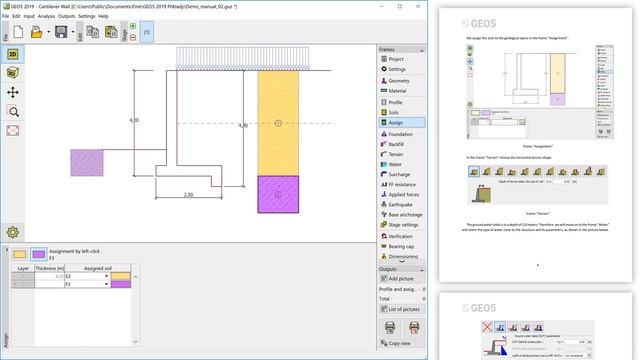Click the fit-to-window view icon

click(13, 131)
